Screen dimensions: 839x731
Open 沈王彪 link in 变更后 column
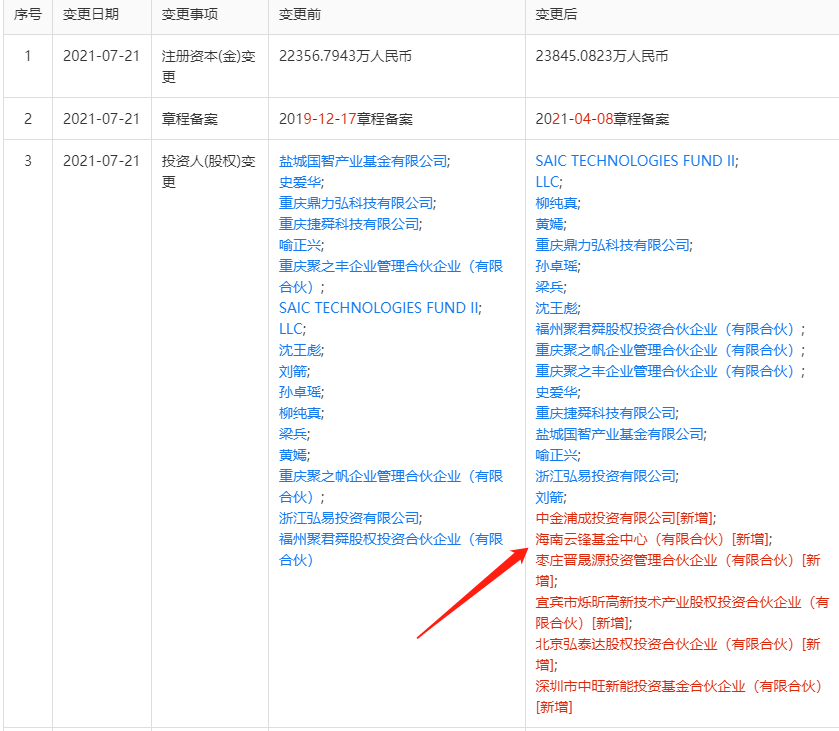[556, 308]
